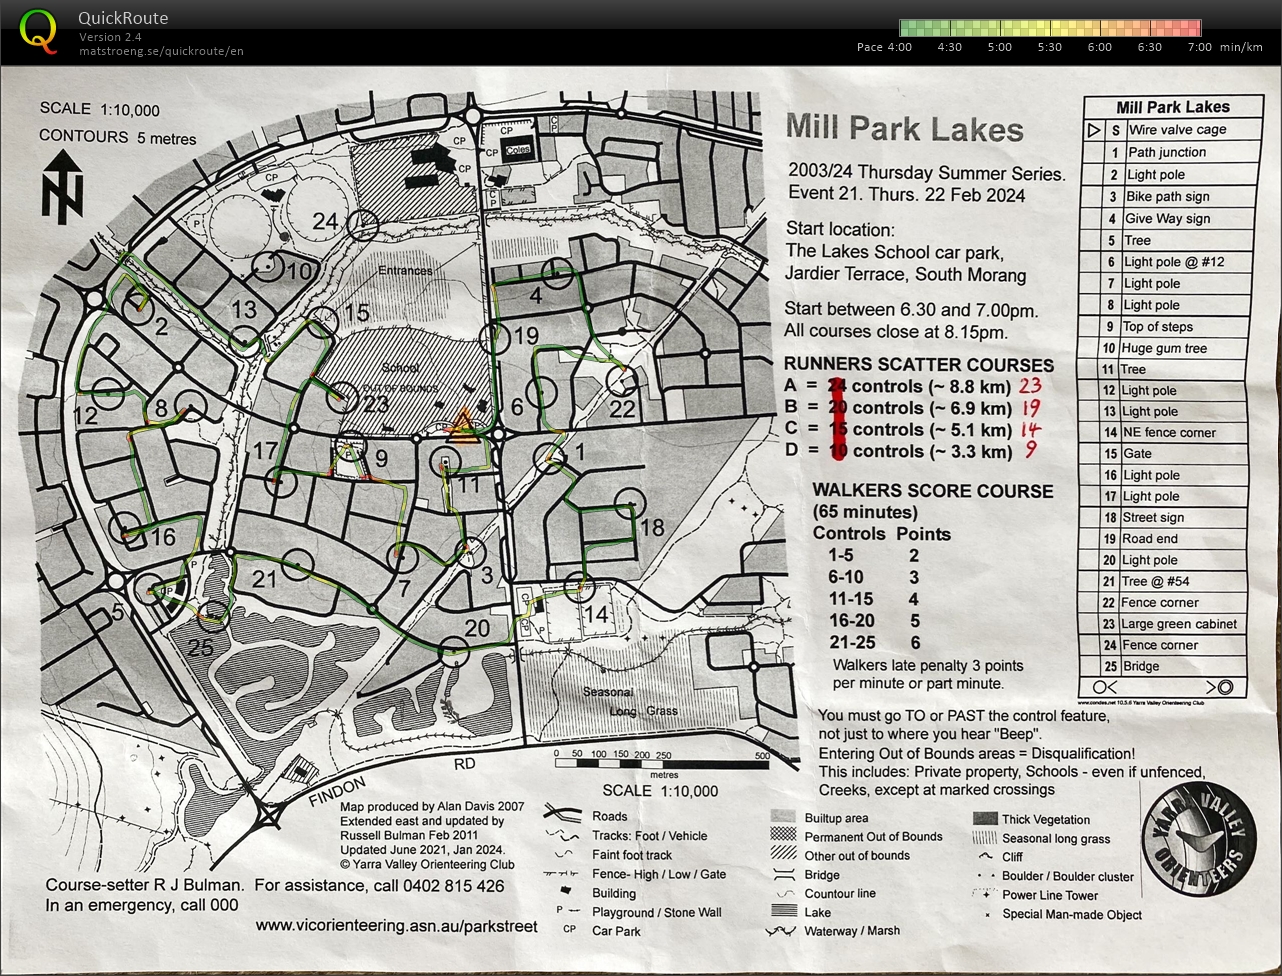Click the north arrow symbol on map
This screenshot has height=976, width=1282.
(62, 187)
